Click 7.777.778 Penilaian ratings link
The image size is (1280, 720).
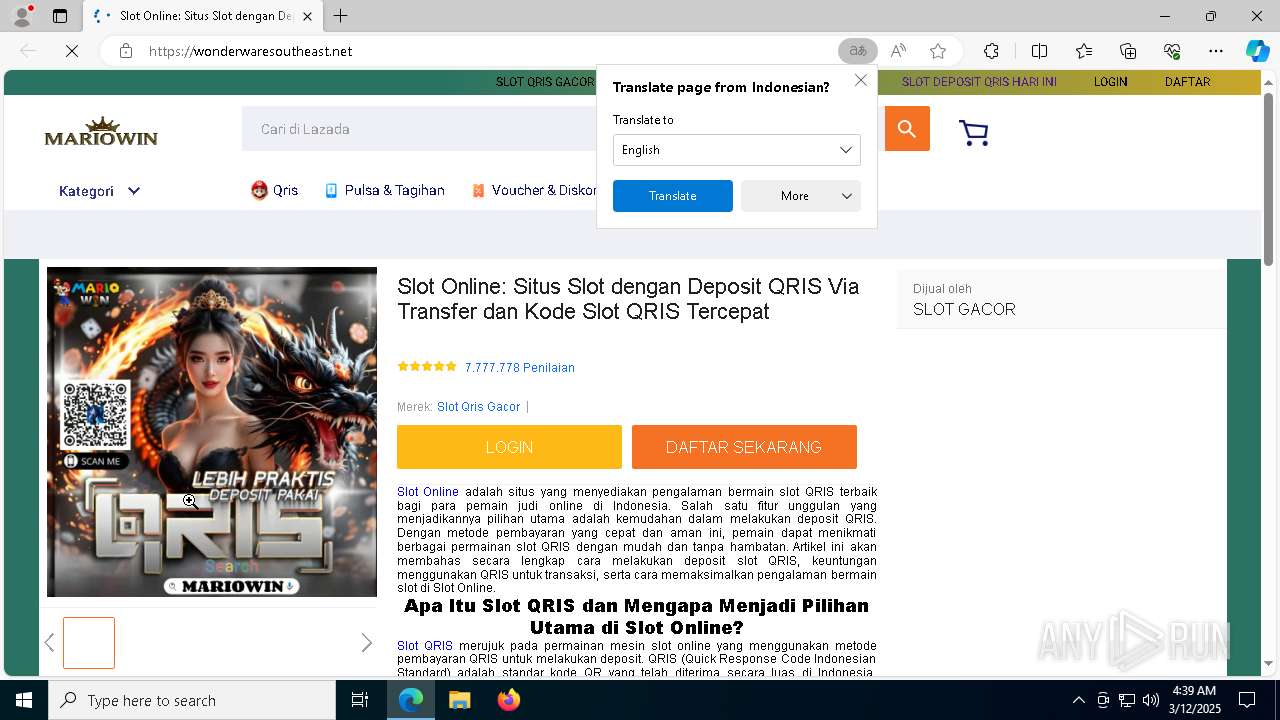[x=520, y=368]
